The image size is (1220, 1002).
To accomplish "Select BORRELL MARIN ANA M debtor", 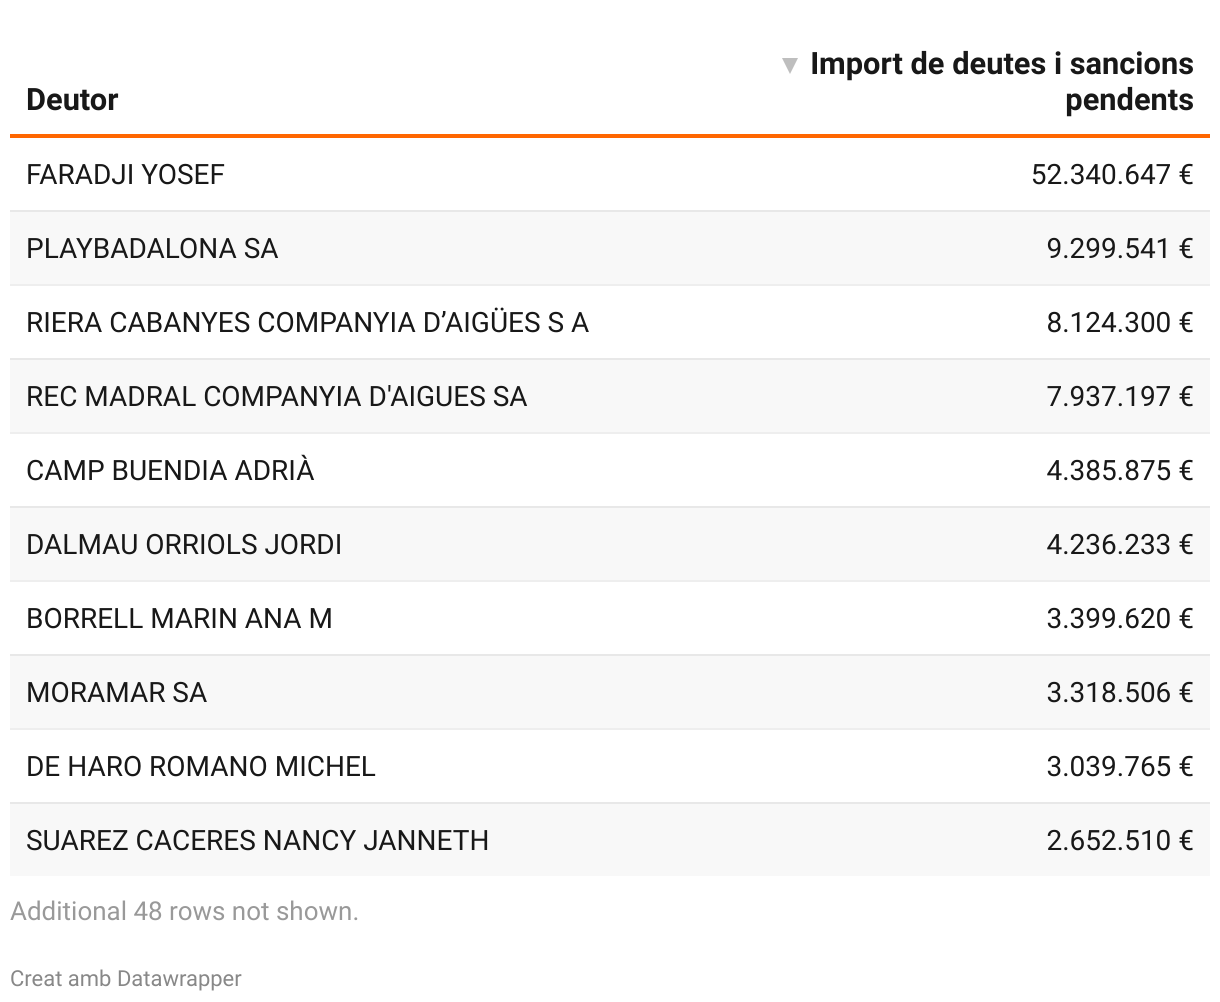I will point(179,619).
